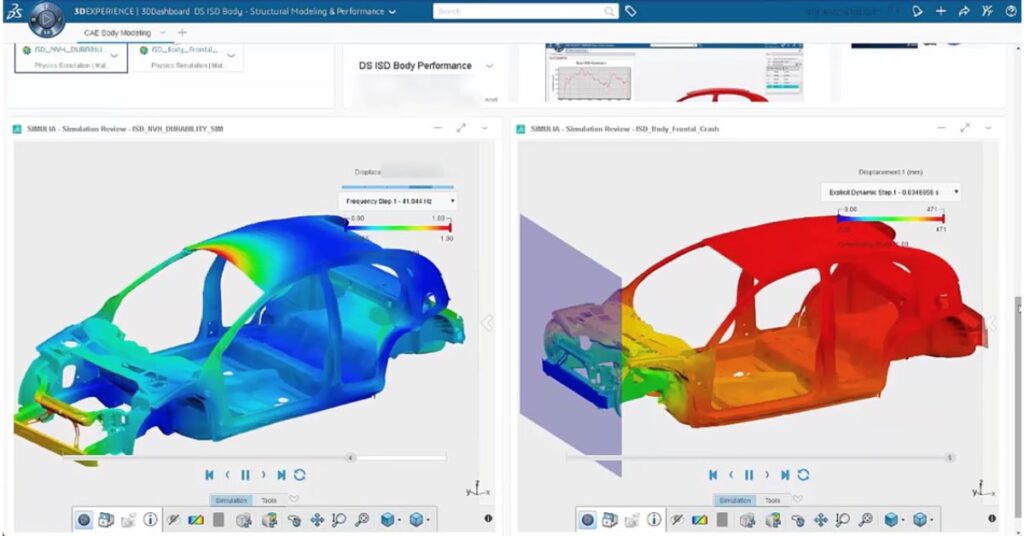Select the ISD_Body_Frontal simulation card
This screenshot has width=1024, height=536.
coord(187,57)
